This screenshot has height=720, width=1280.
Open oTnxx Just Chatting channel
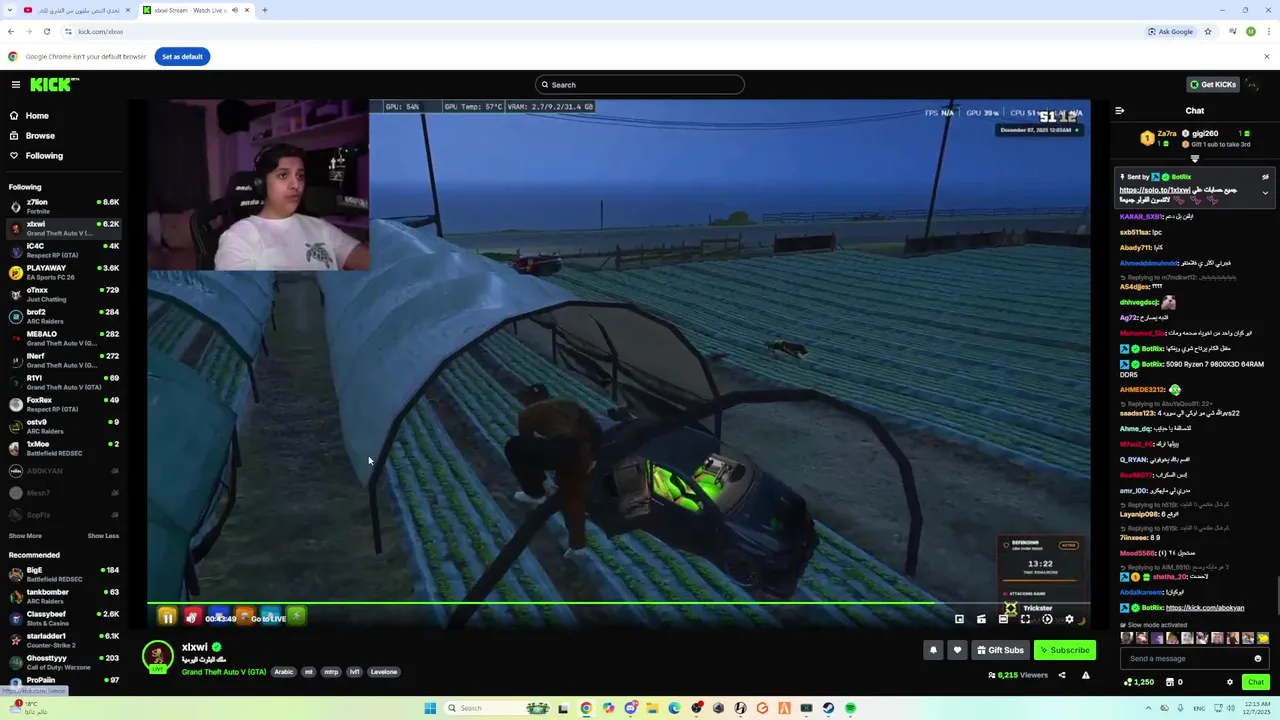pyautogui.click(x=64, y=294)
